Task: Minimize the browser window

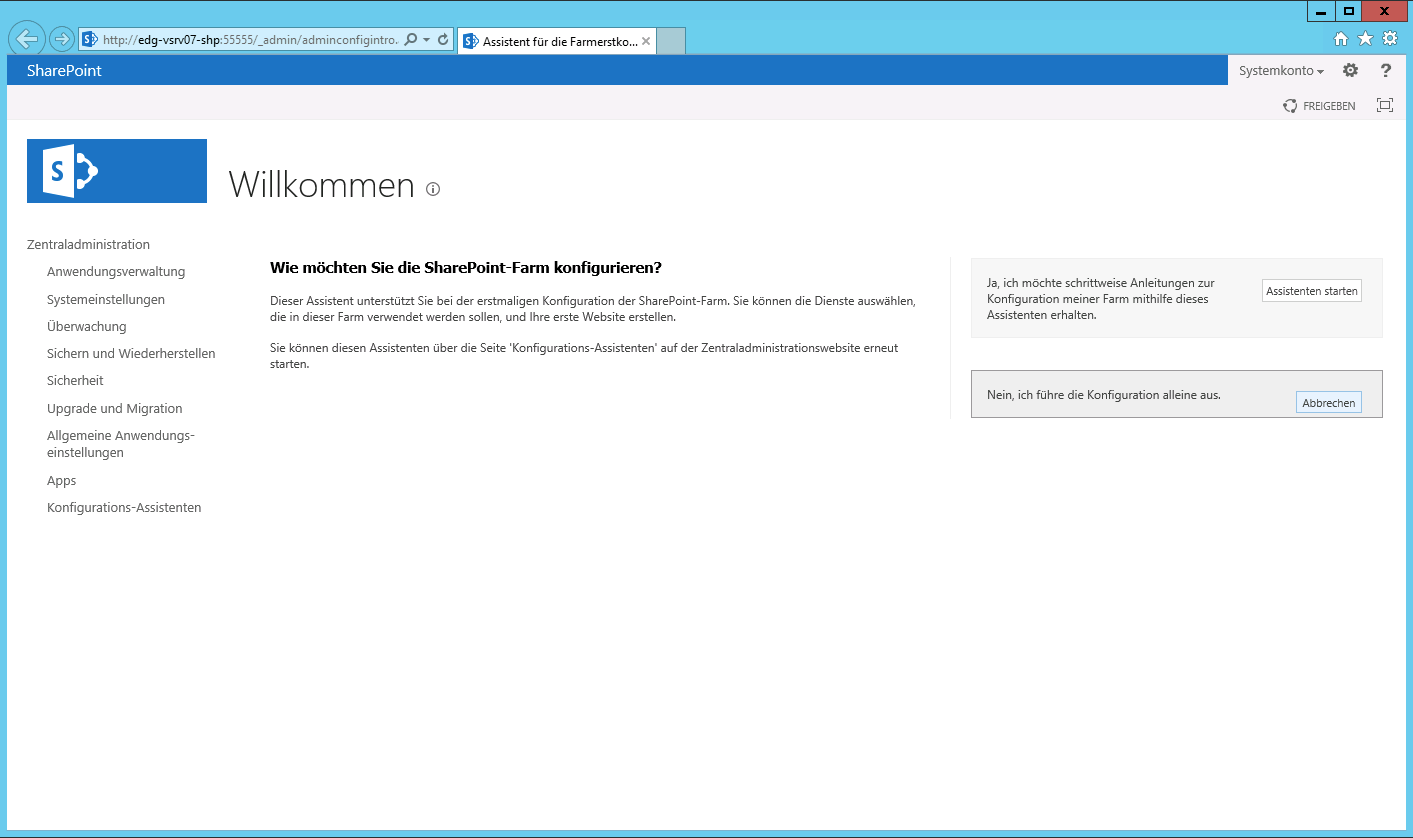Action: click(x=1320, y=11)
